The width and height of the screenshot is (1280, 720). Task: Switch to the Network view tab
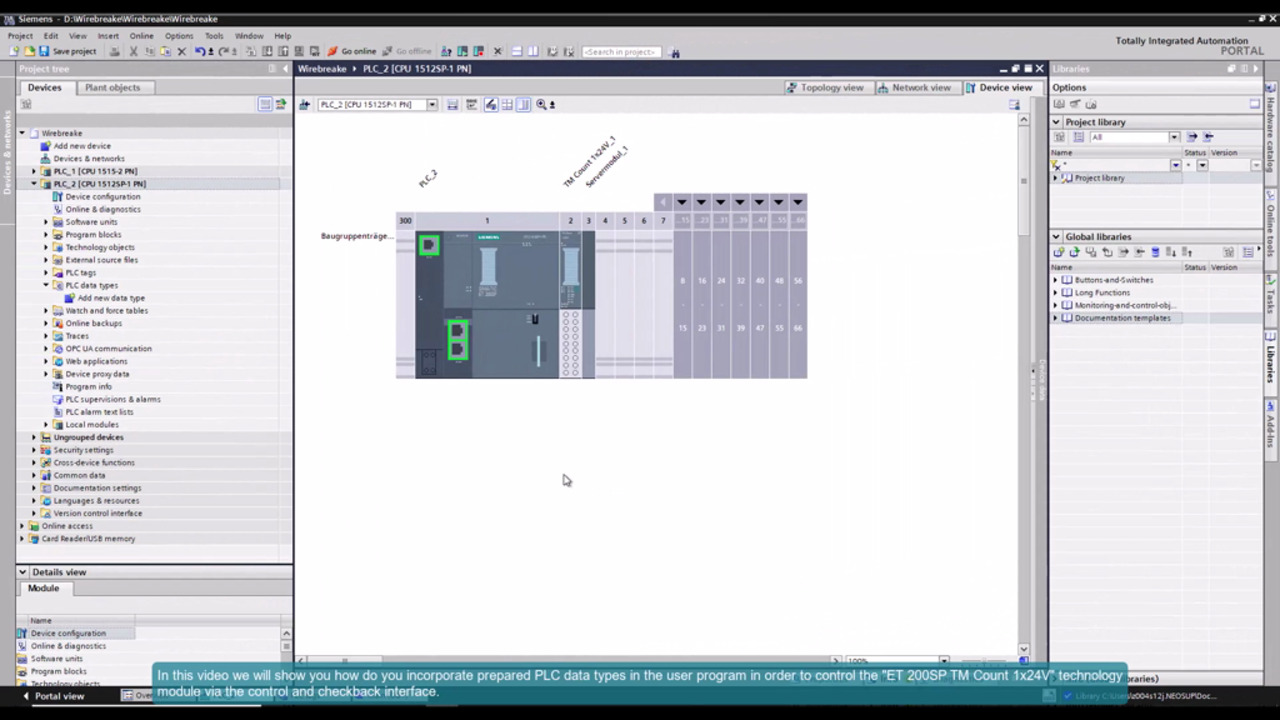coord(914,87)
